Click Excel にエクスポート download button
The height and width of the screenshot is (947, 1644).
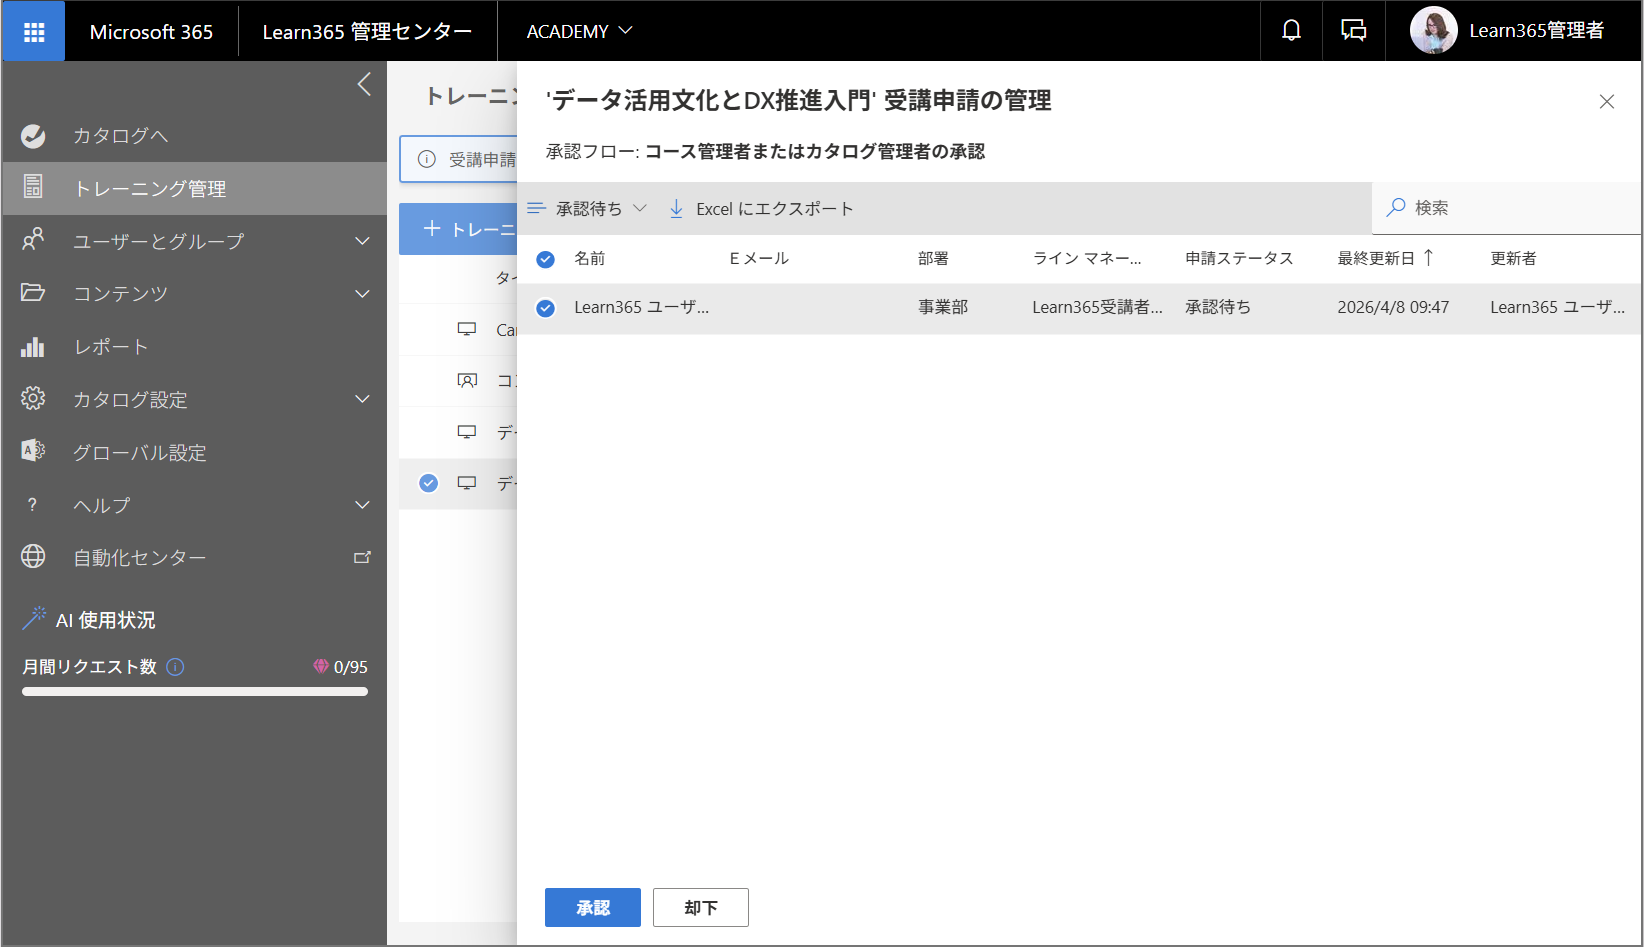tap(761, 208)
